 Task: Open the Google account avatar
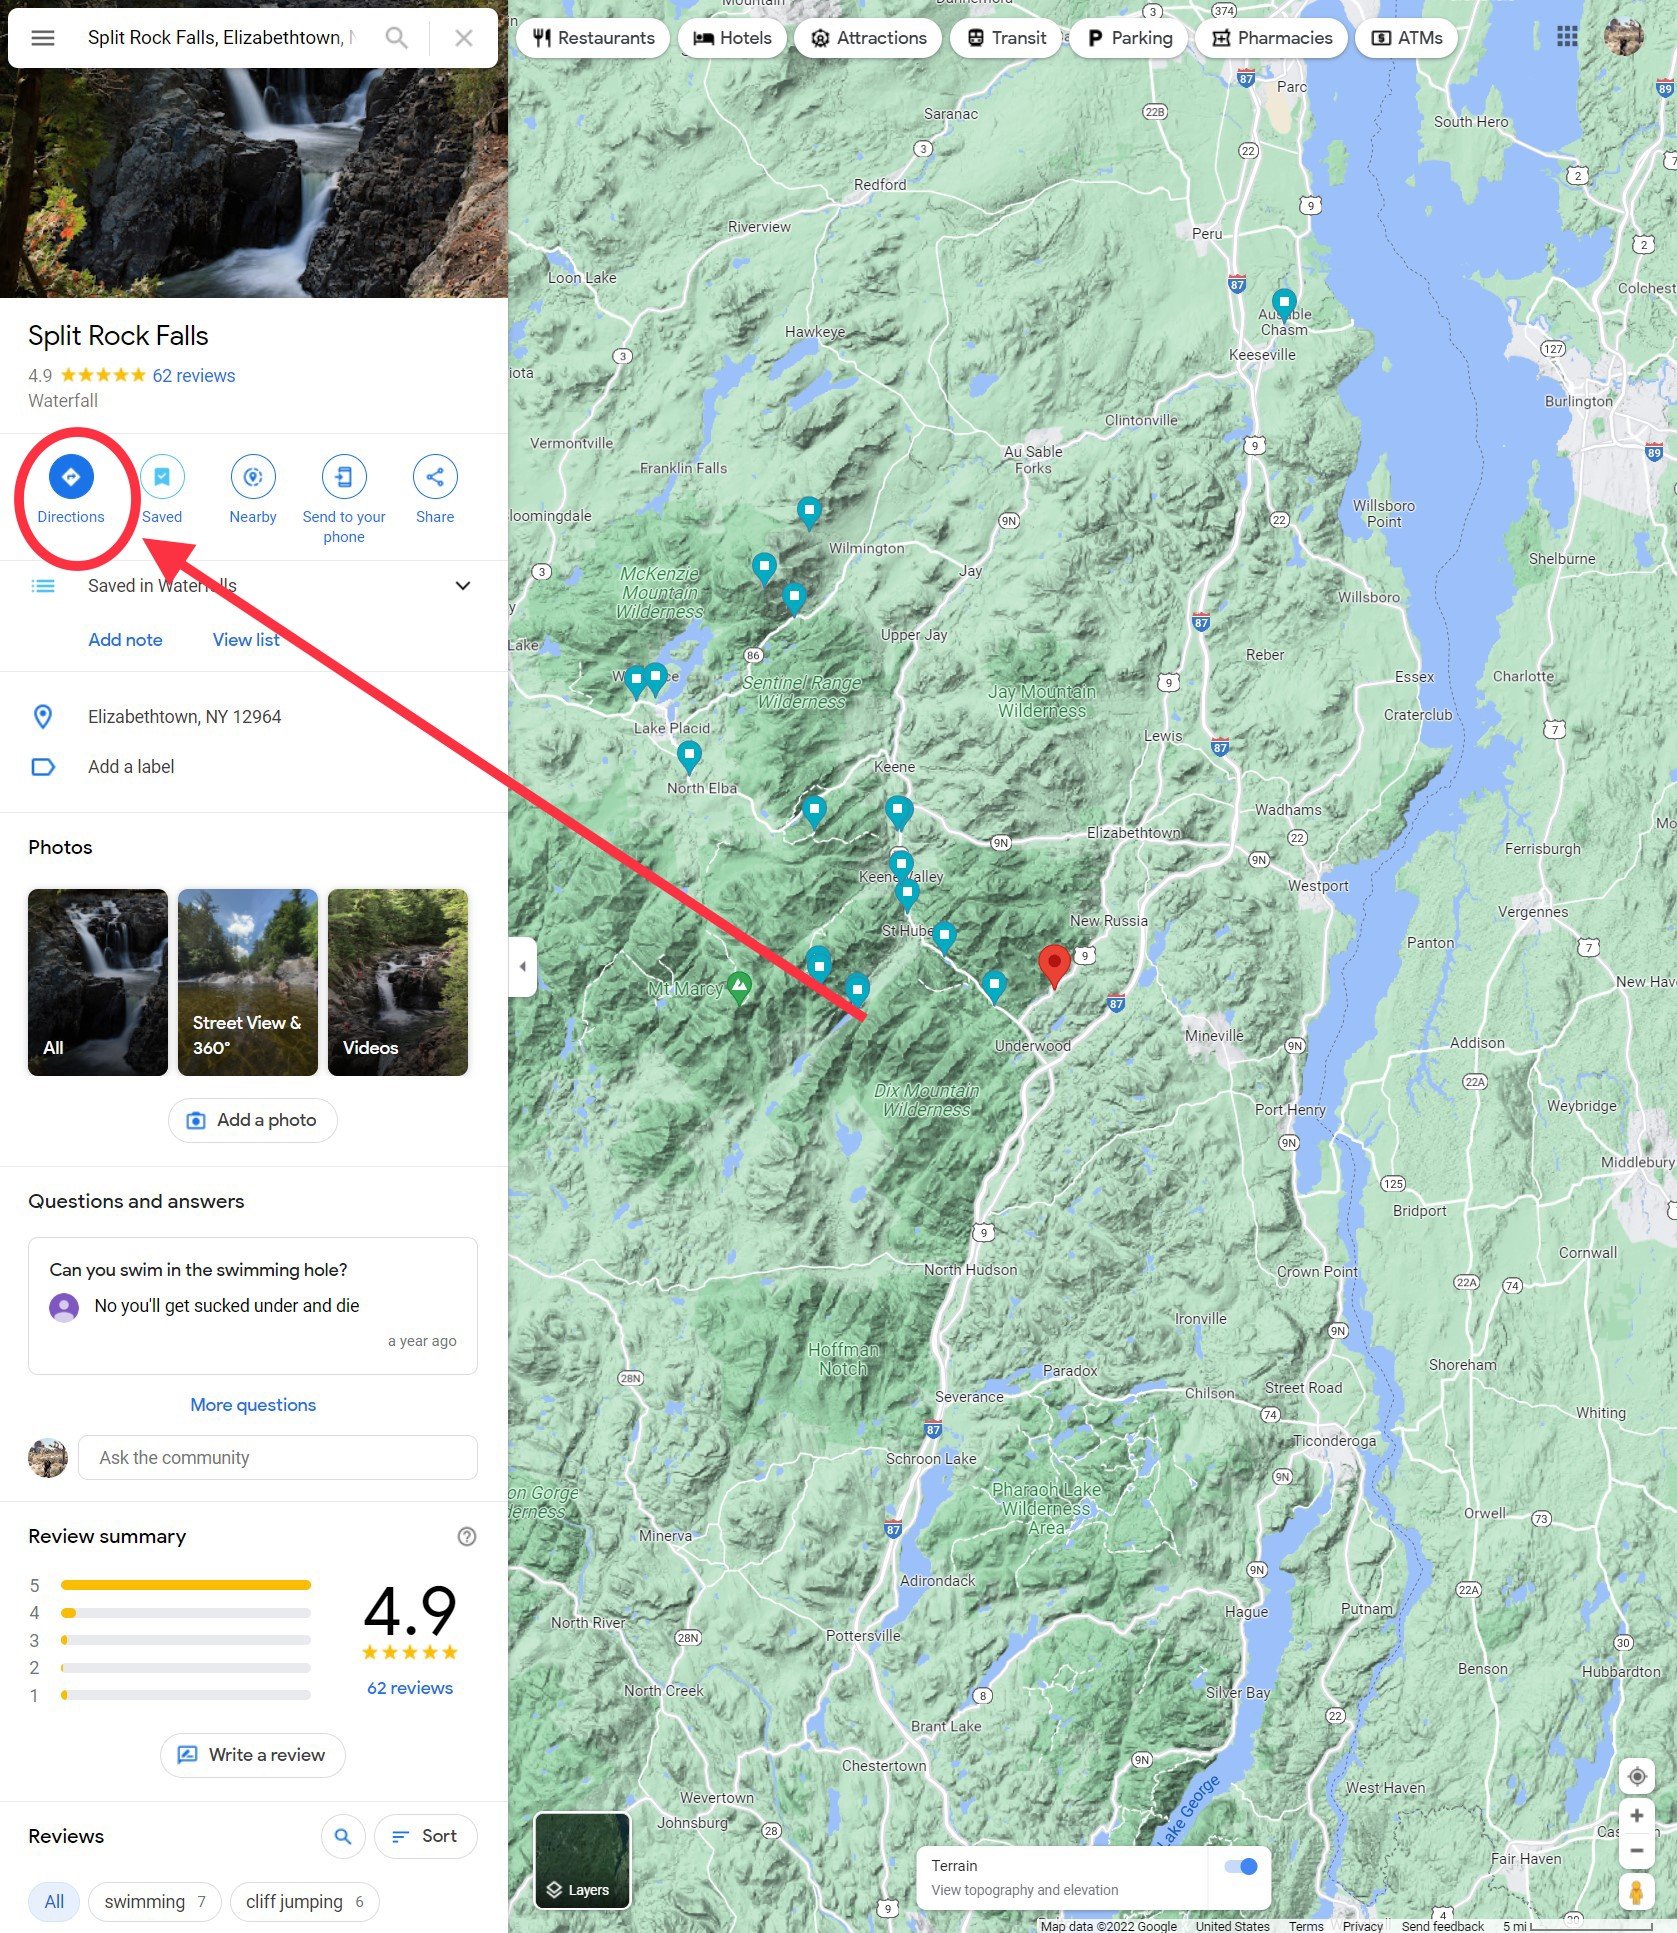[x=1624, y=37]
